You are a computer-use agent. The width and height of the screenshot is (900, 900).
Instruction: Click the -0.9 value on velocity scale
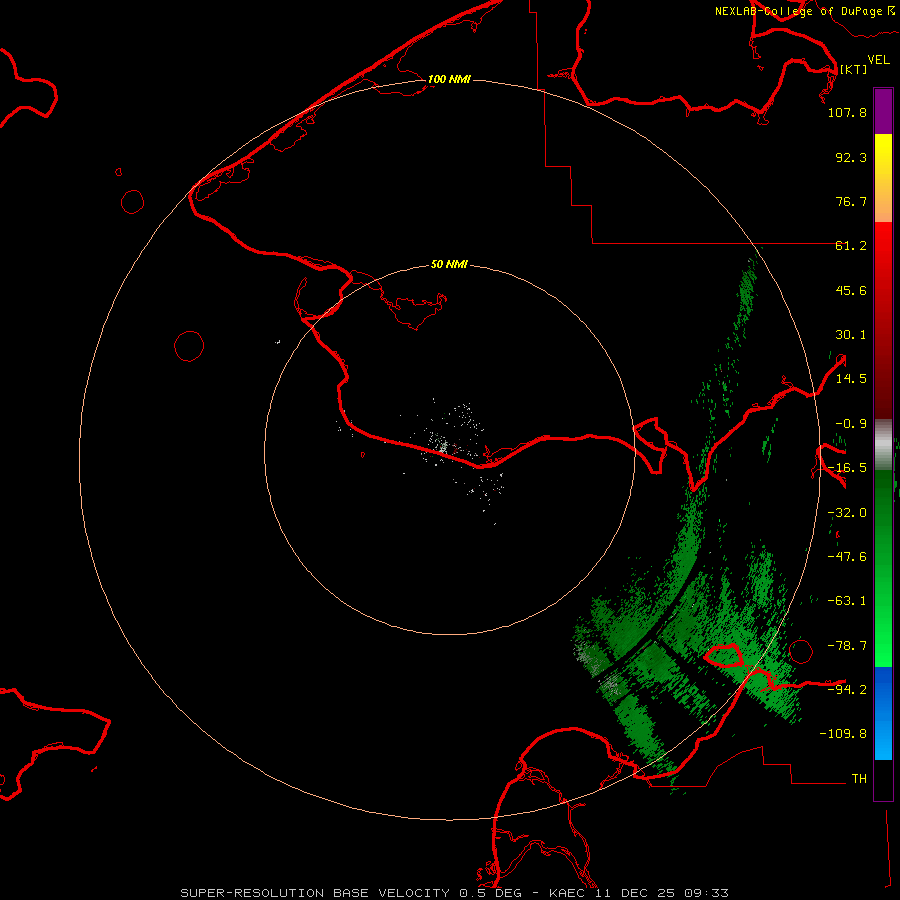[x=851, y=424]
